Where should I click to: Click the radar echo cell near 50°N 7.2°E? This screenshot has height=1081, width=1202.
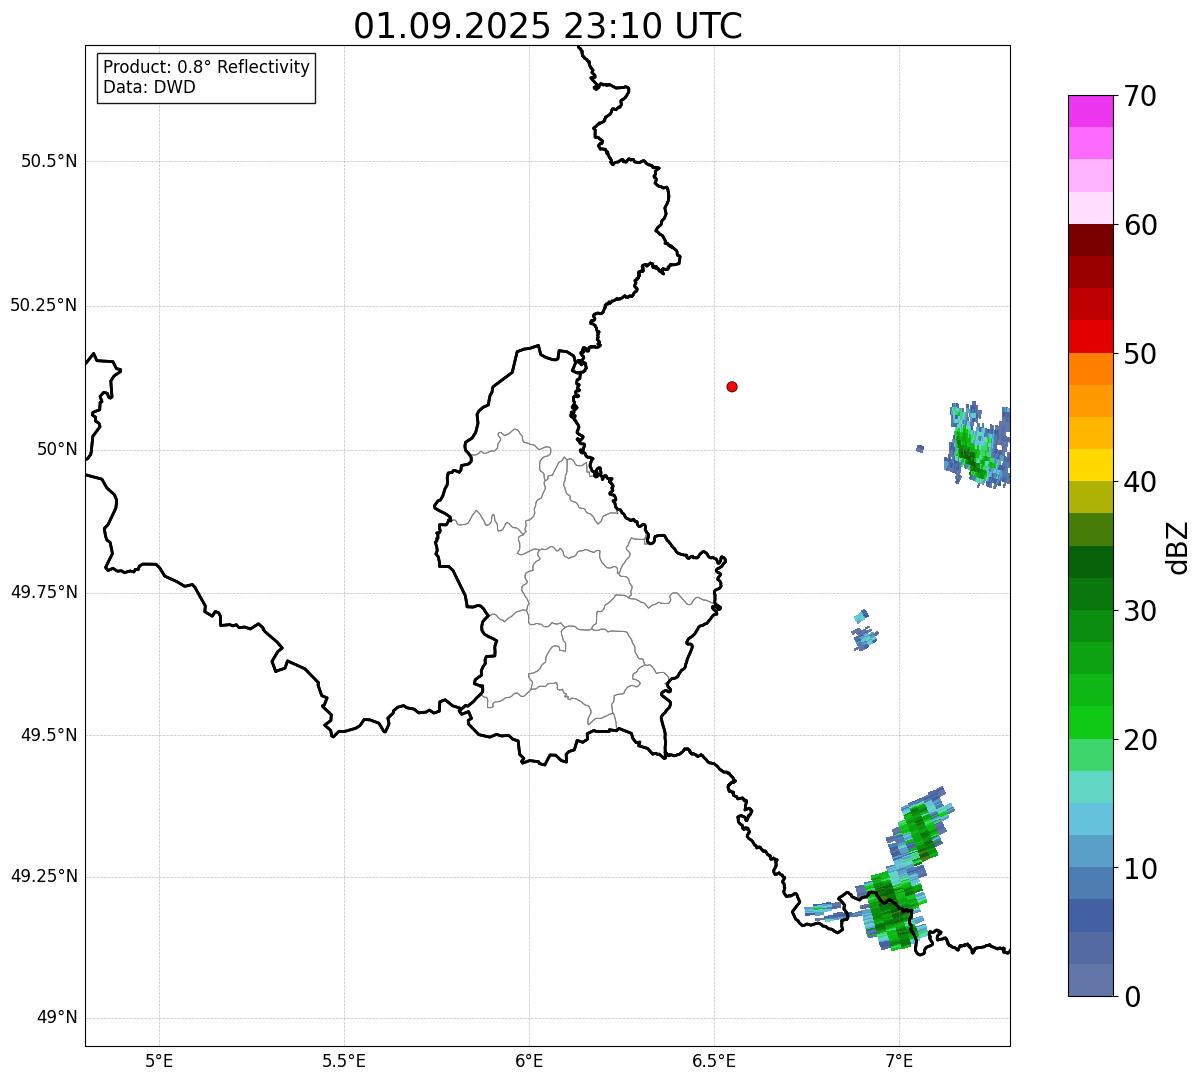point(977,446)
